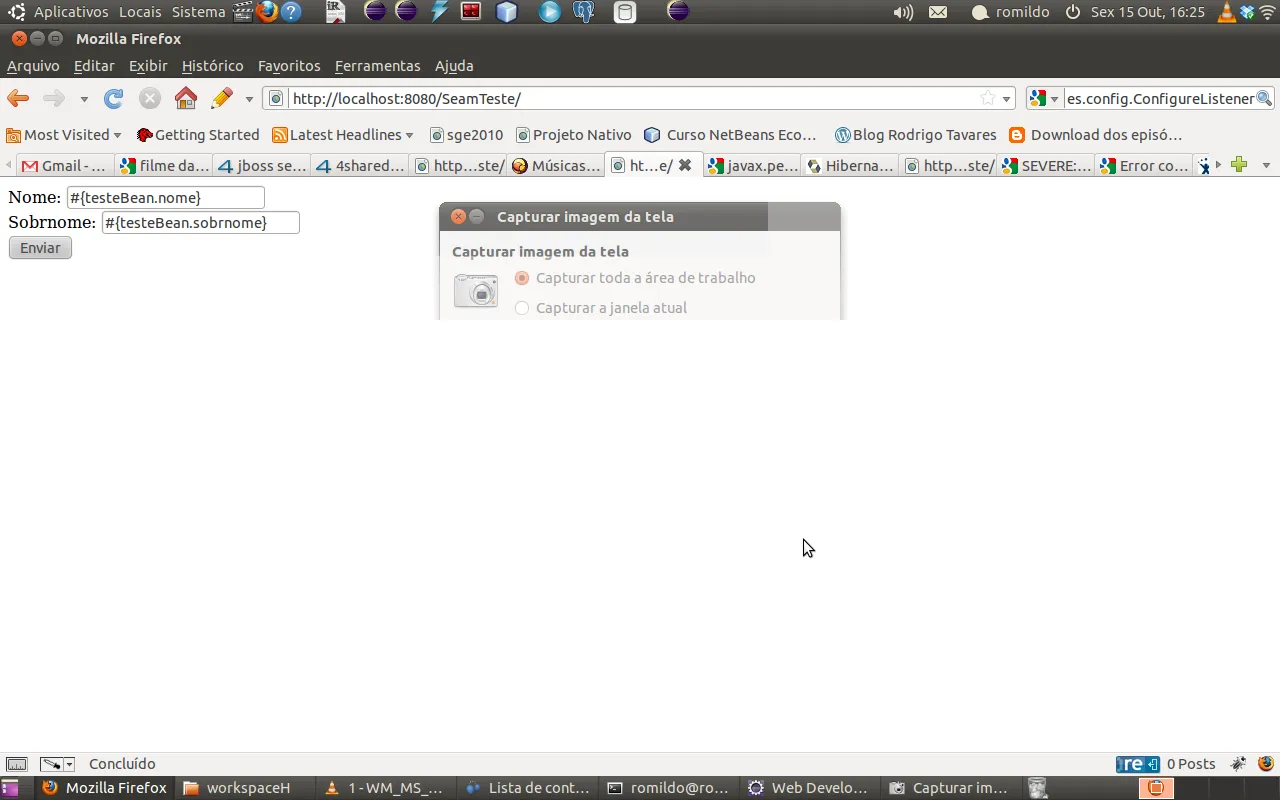Select Capturar a janela atual option
The width and height of the screenshot is (1280, 800).
[600, 308]
